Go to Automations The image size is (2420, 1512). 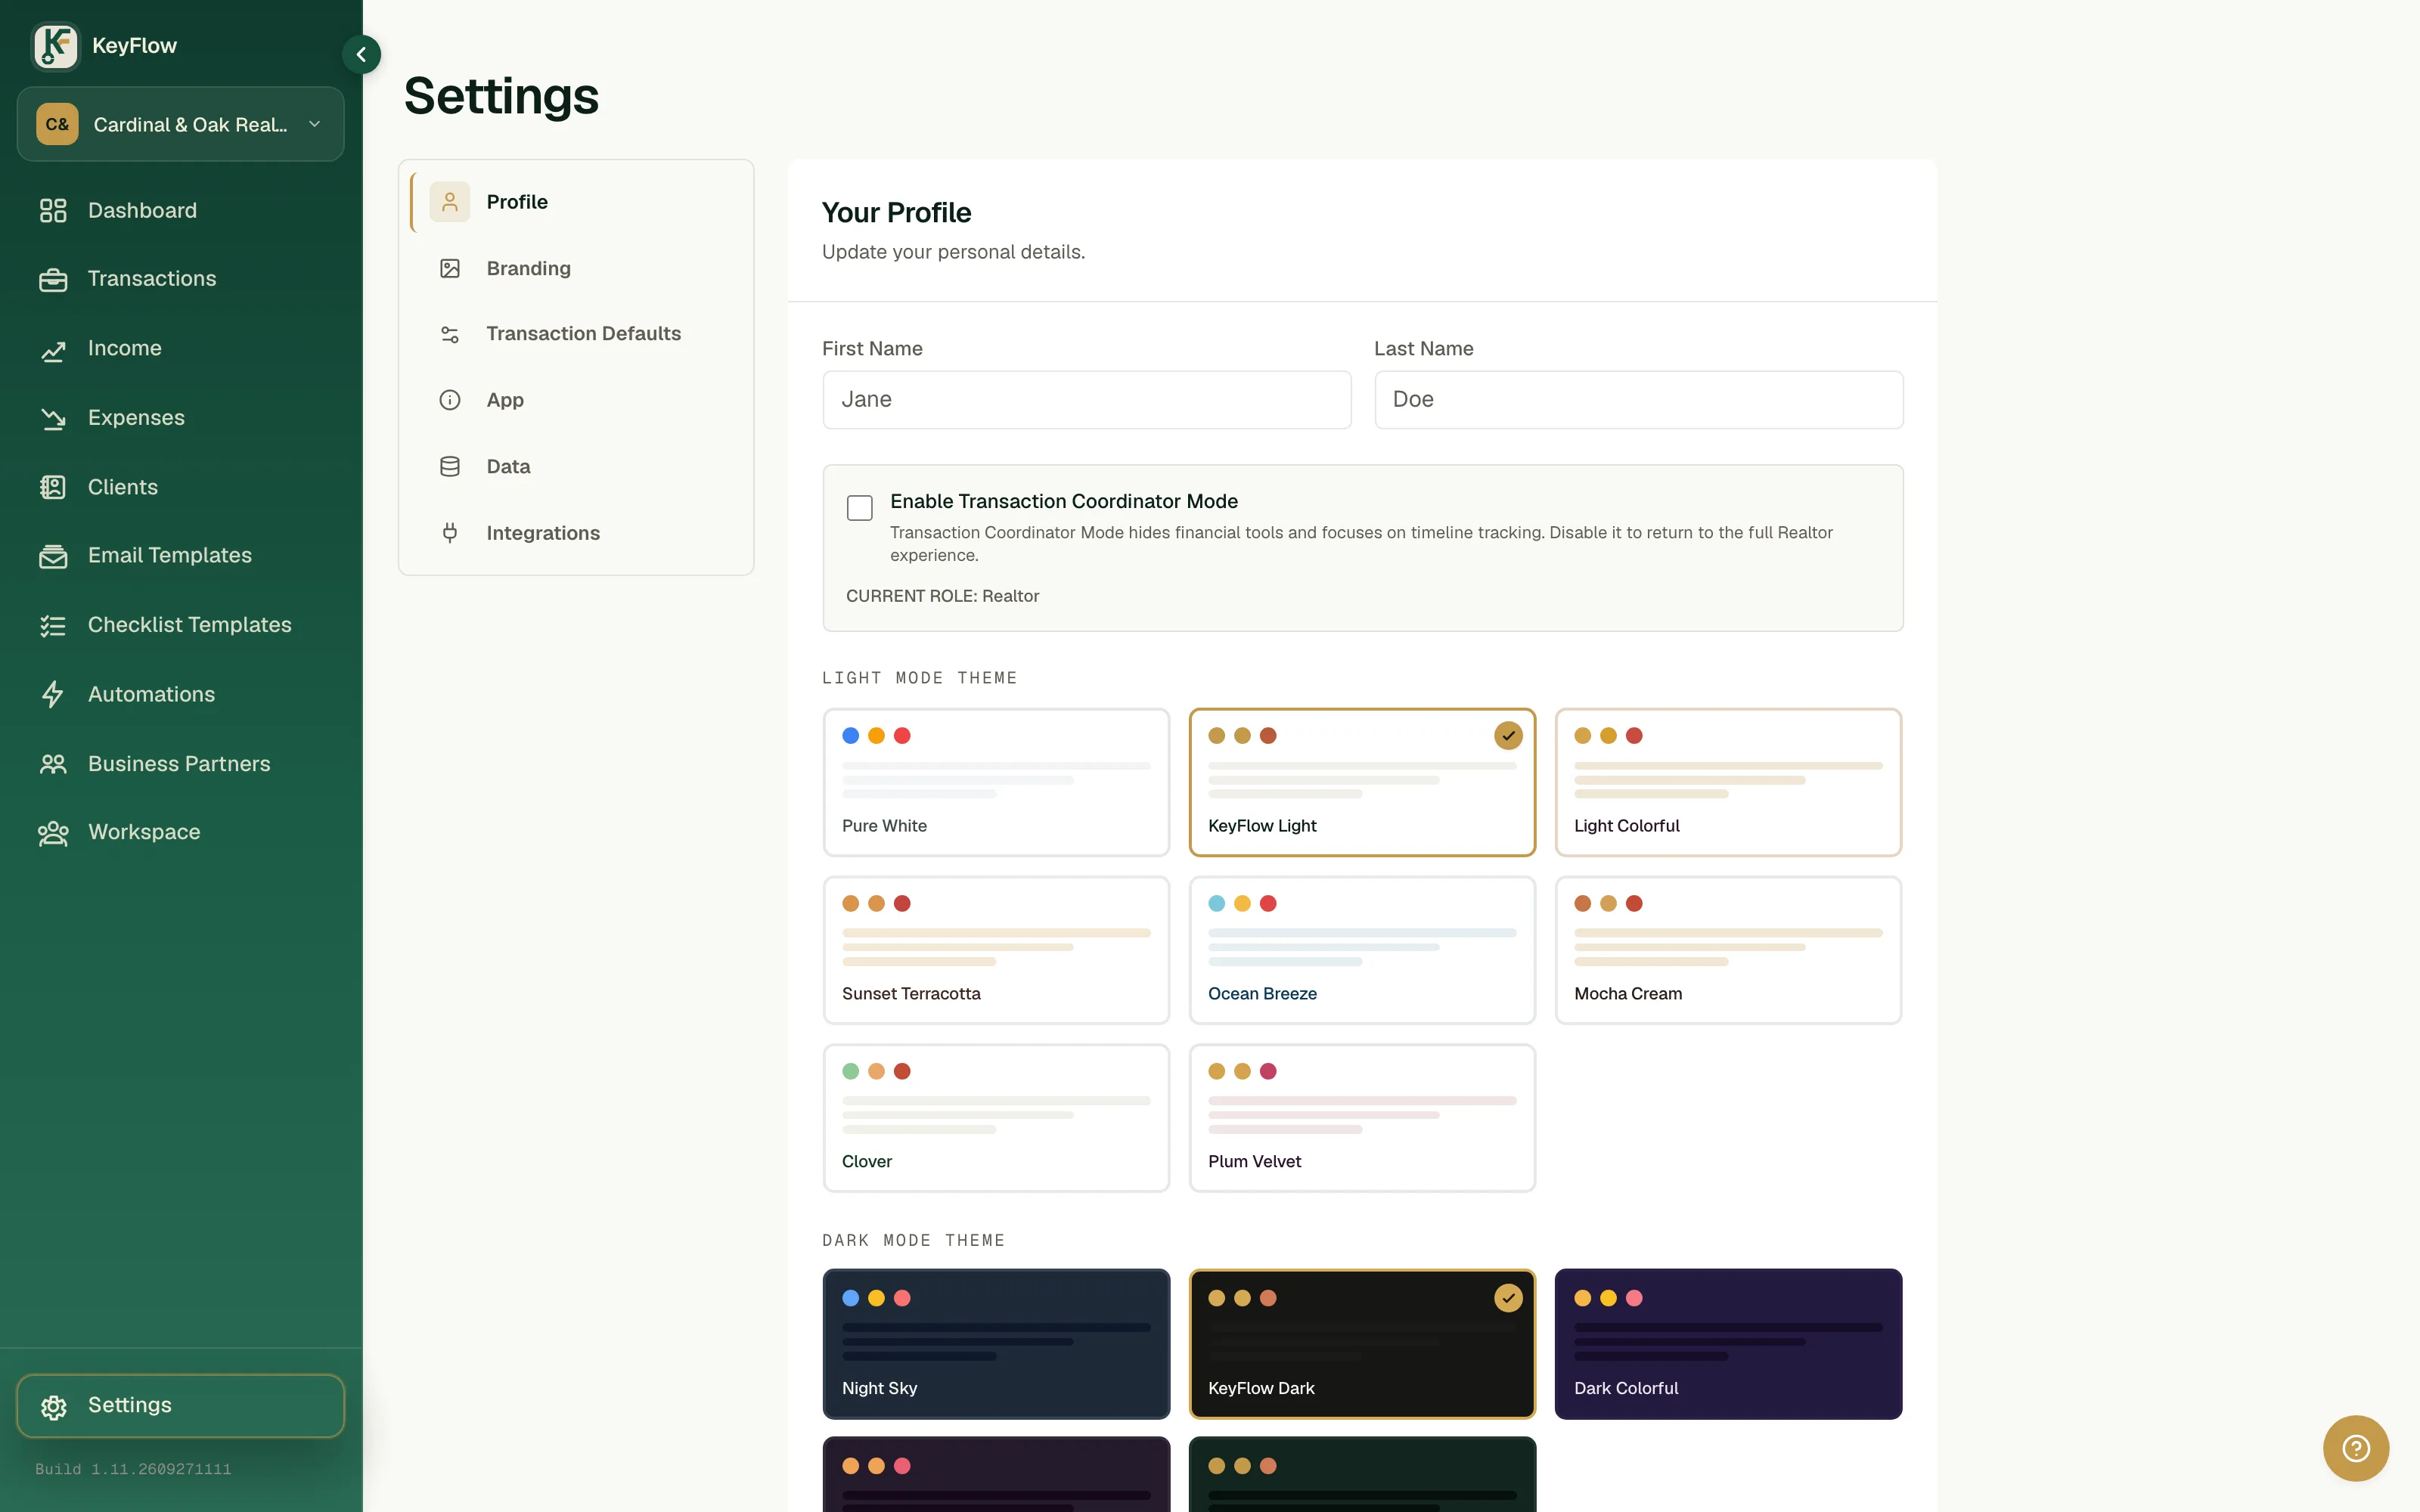tap(180, 694)
